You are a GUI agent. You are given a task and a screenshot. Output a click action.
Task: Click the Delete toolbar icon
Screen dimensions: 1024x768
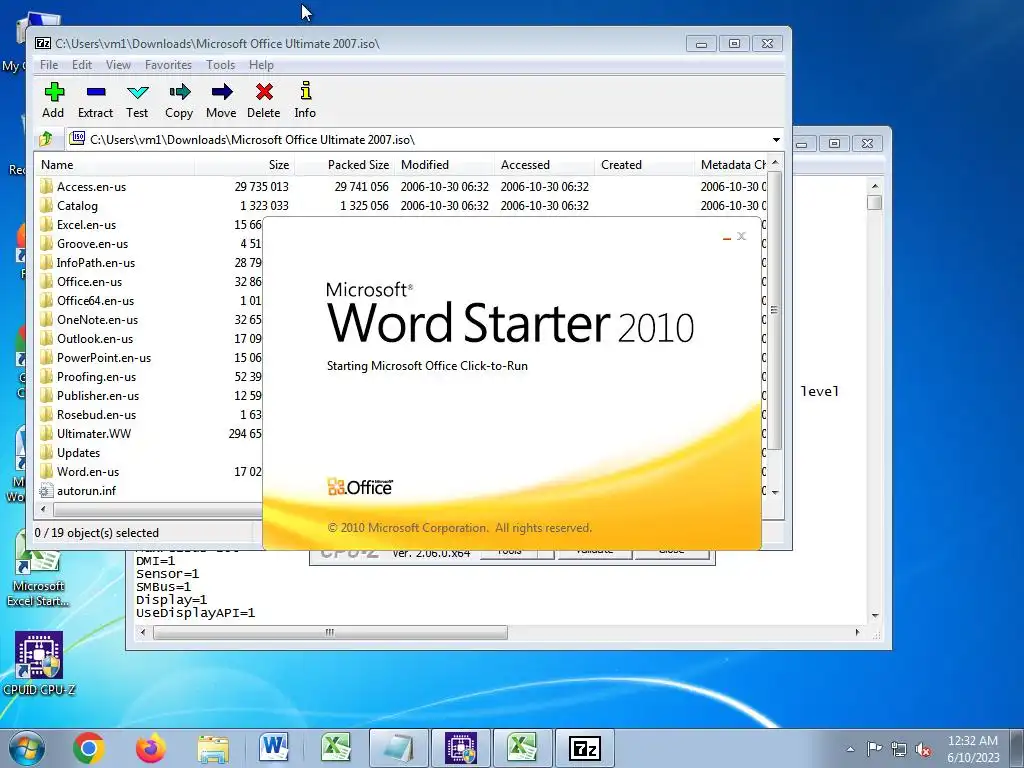(x=264, y=100)
